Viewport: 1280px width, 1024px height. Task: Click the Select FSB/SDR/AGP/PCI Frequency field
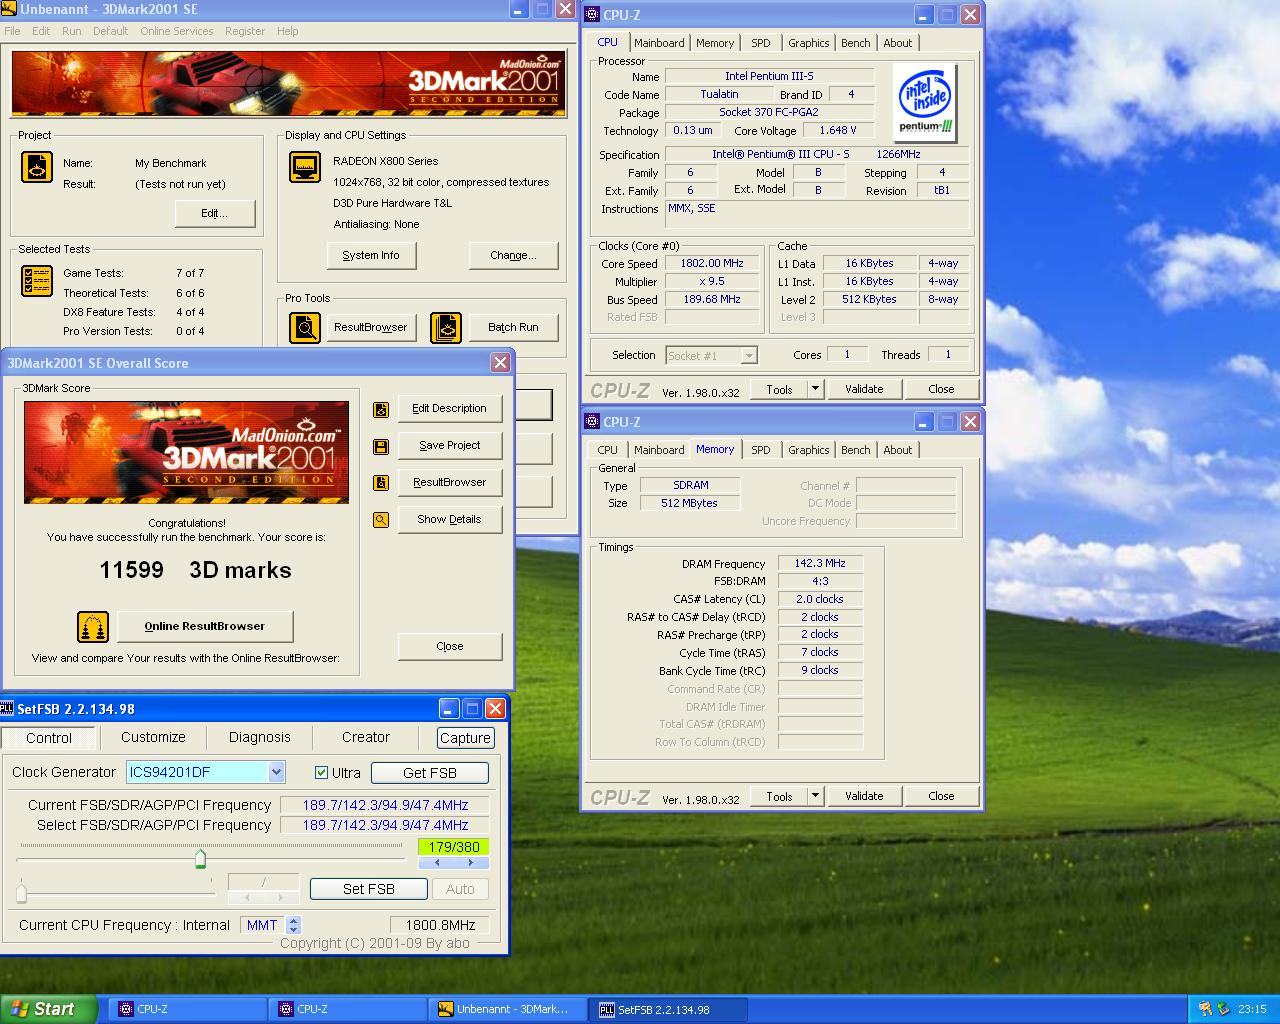point(385,826)
